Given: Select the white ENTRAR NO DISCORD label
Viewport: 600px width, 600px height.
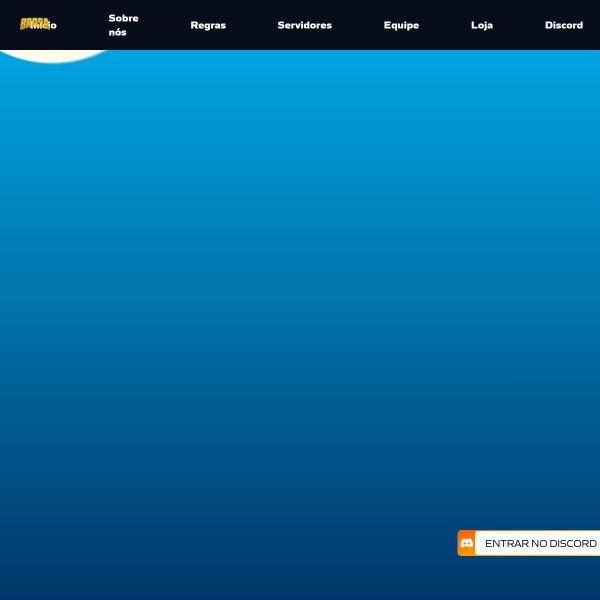Looking at the screenshot, I should [x=541, y=543].
